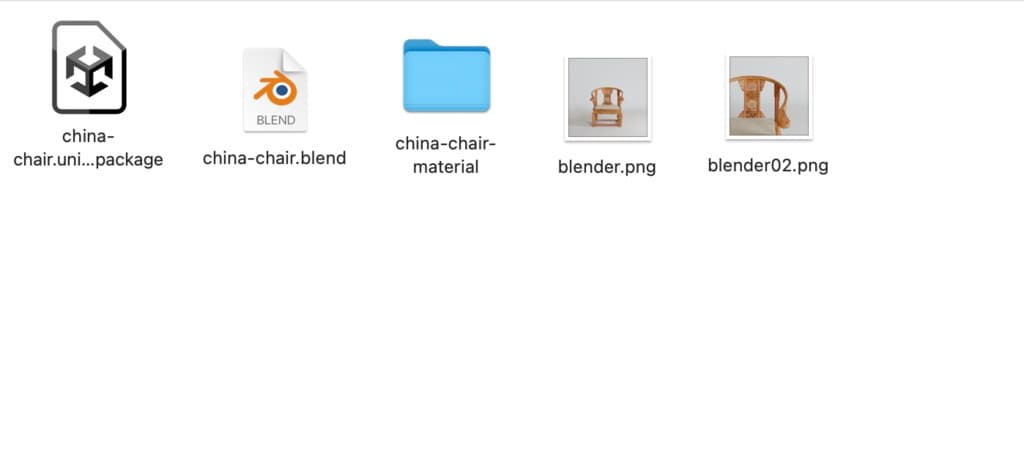
Task: Click the chair.uni...package filename text
Action: tap(88, 159)
